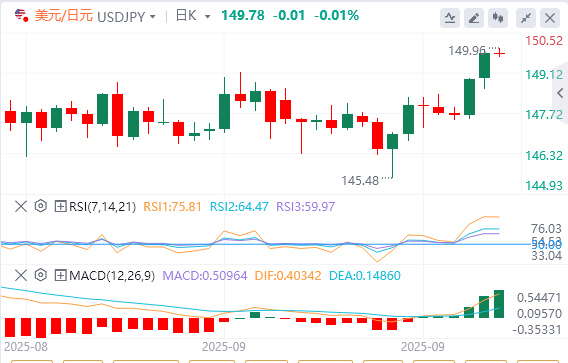Expand the right side panel chevron
Screen dimensions: 568x363
click(x=560, y=93)
